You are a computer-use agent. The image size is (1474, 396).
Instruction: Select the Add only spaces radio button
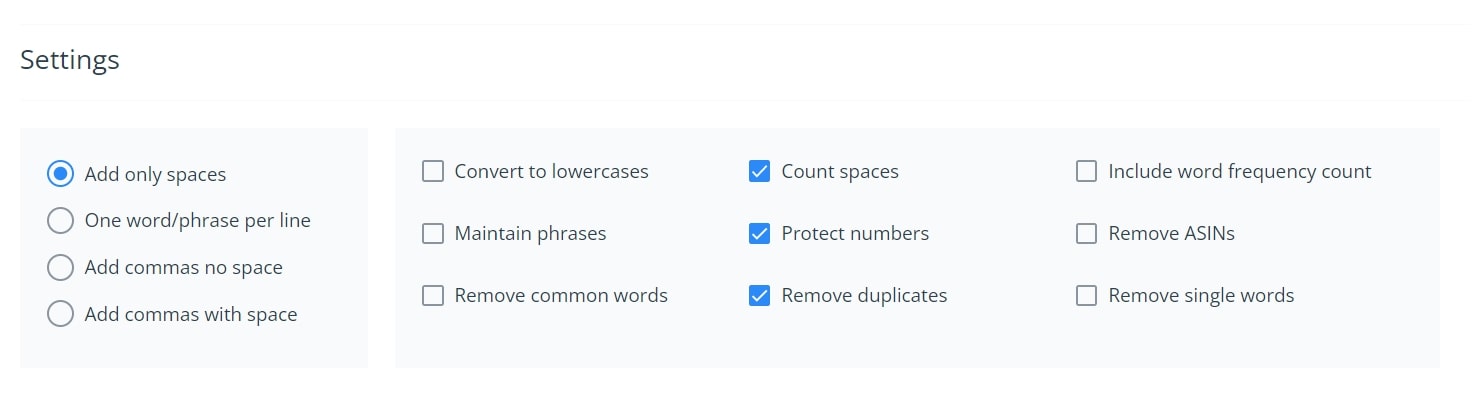coord(61,174)
